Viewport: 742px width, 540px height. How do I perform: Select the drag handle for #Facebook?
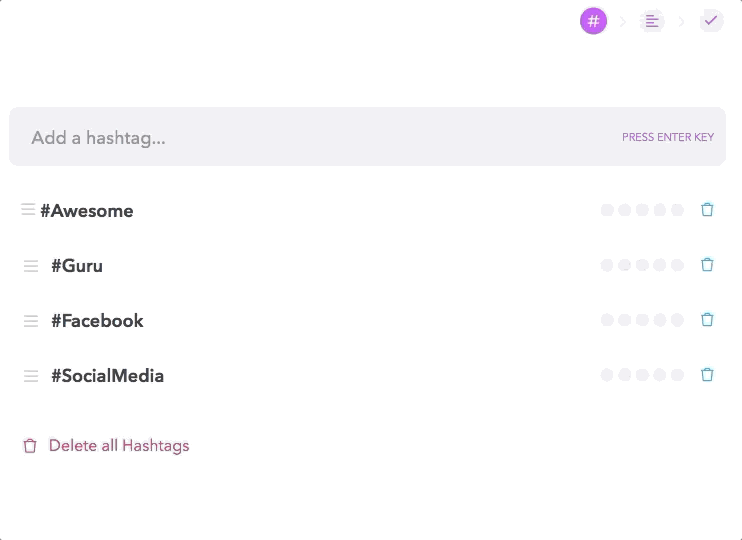pos(31,321)
